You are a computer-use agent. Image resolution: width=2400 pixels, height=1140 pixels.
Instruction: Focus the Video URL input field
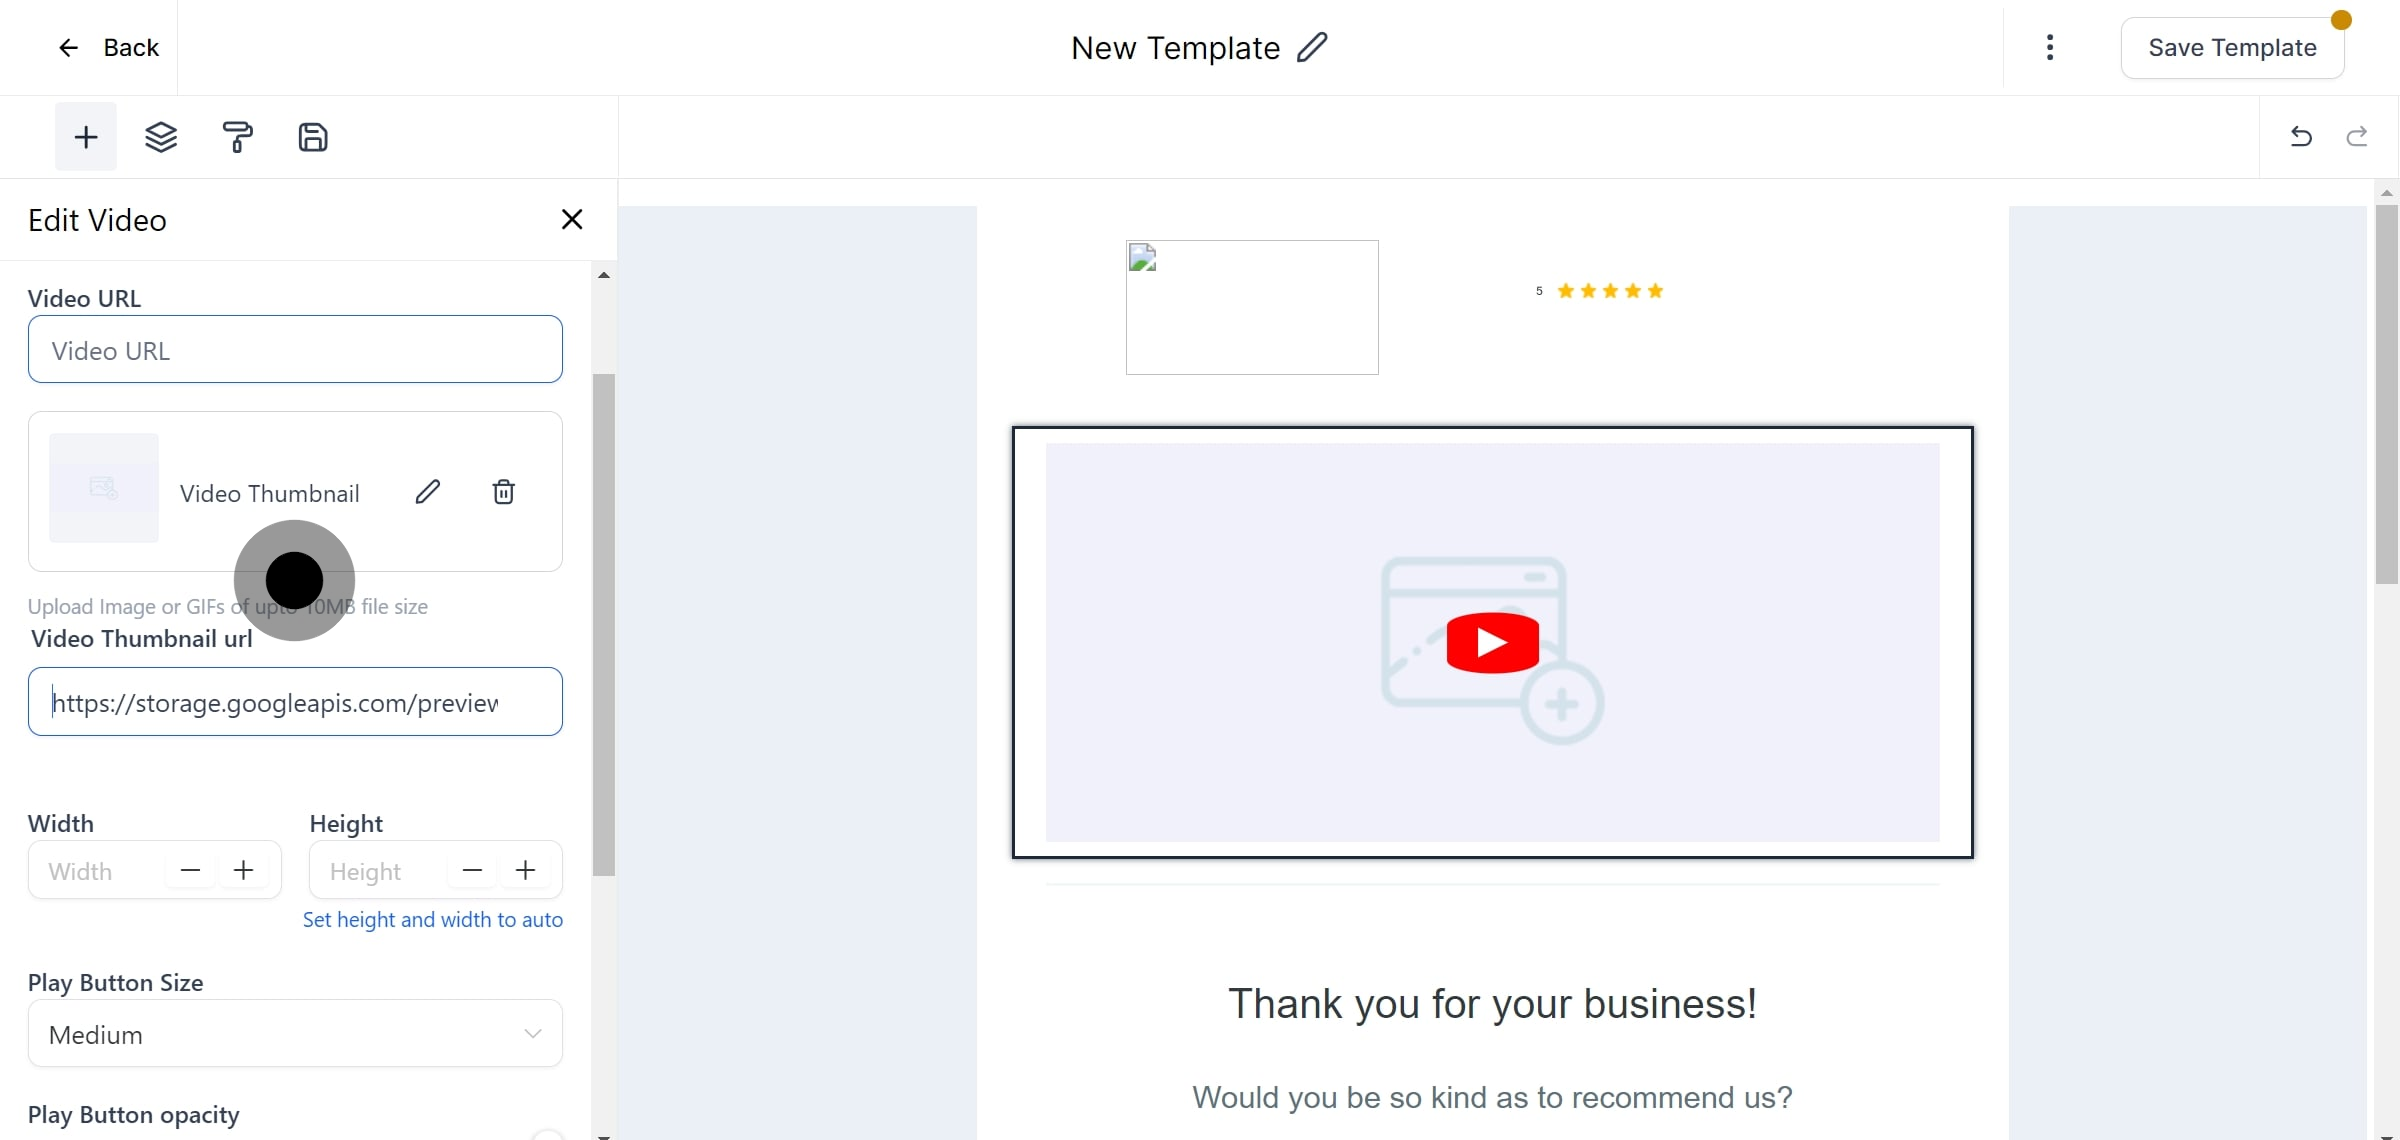[x=295, y=350]
